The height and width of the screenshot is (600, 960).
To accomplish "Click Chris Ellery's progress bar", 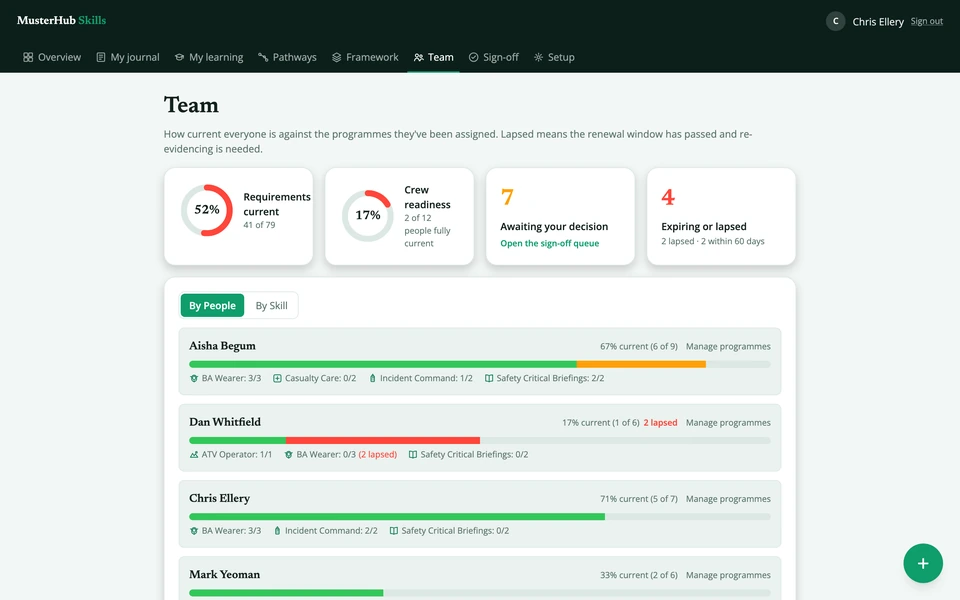I will click(x=479, y=517).
